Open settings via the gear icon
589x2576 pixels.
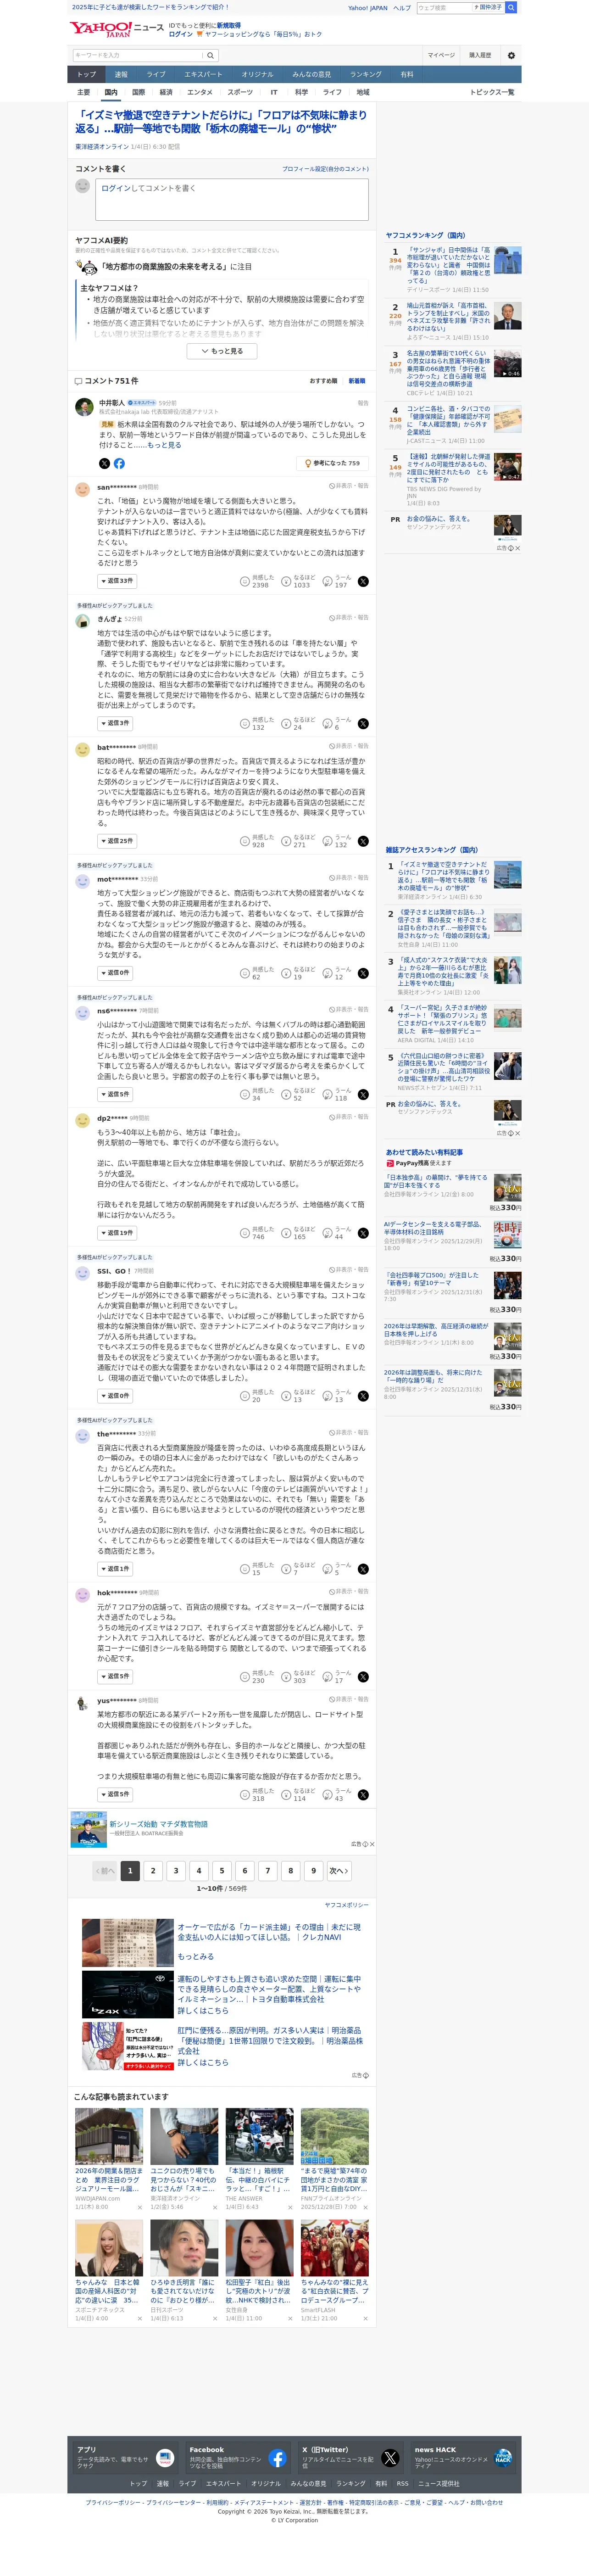(x=511, y=55)
